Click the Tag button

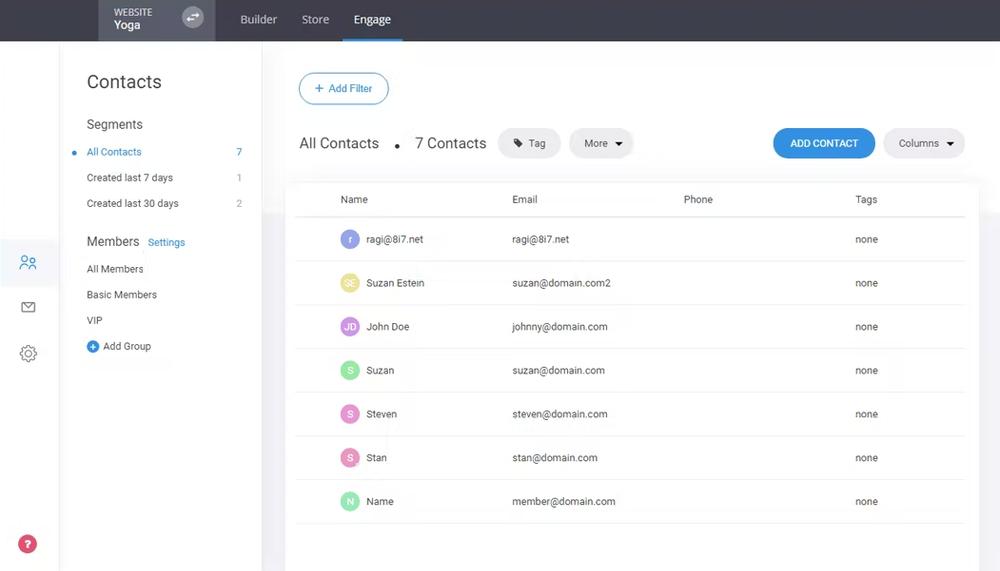[x=529, y=144]
